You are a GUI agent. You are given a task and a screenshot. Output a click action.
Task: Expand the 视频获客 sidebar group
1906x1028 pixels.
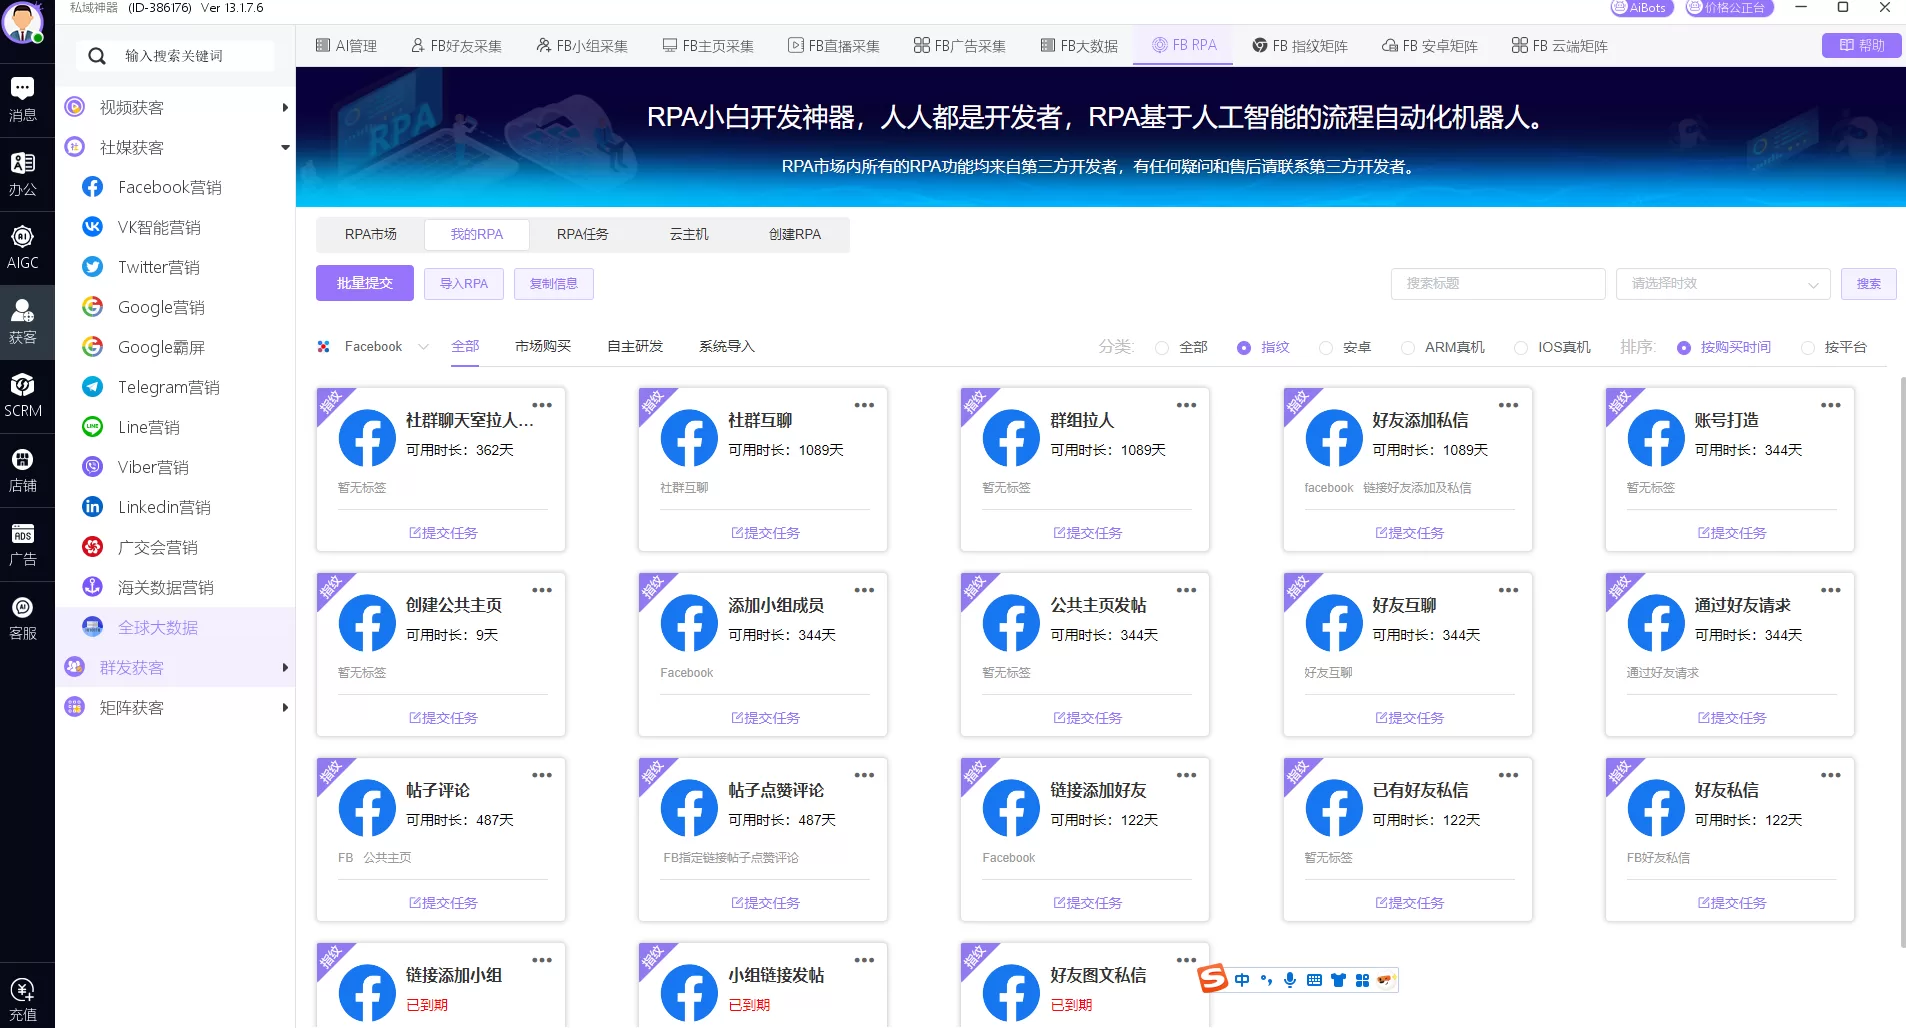pos(285,107)
